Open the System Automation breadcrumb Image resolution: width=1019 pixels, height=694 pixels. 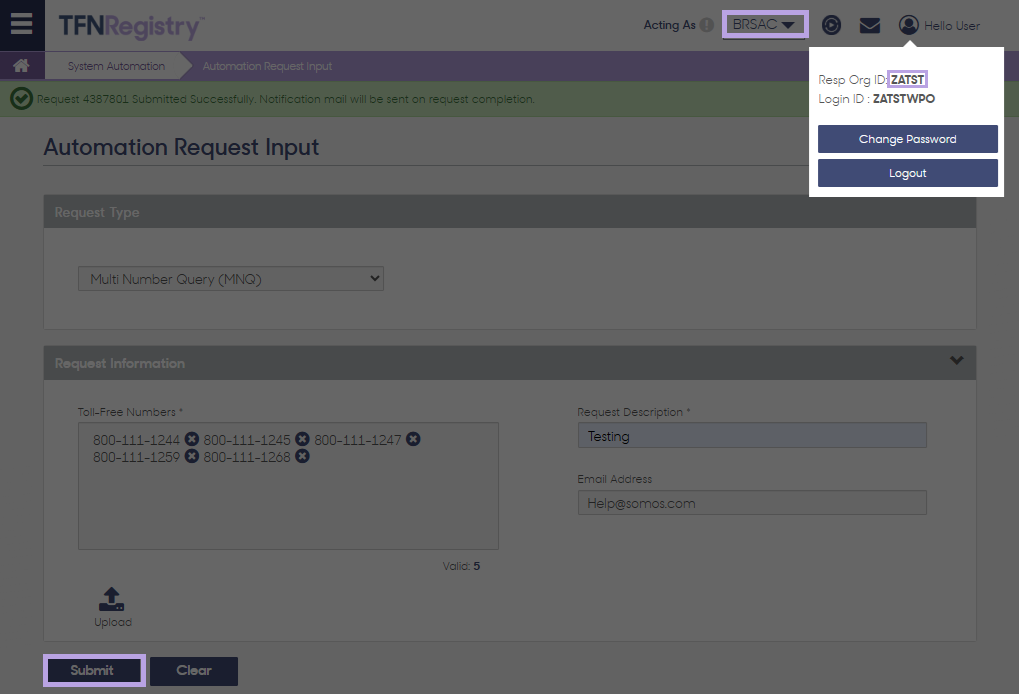(x=116, y=66)
